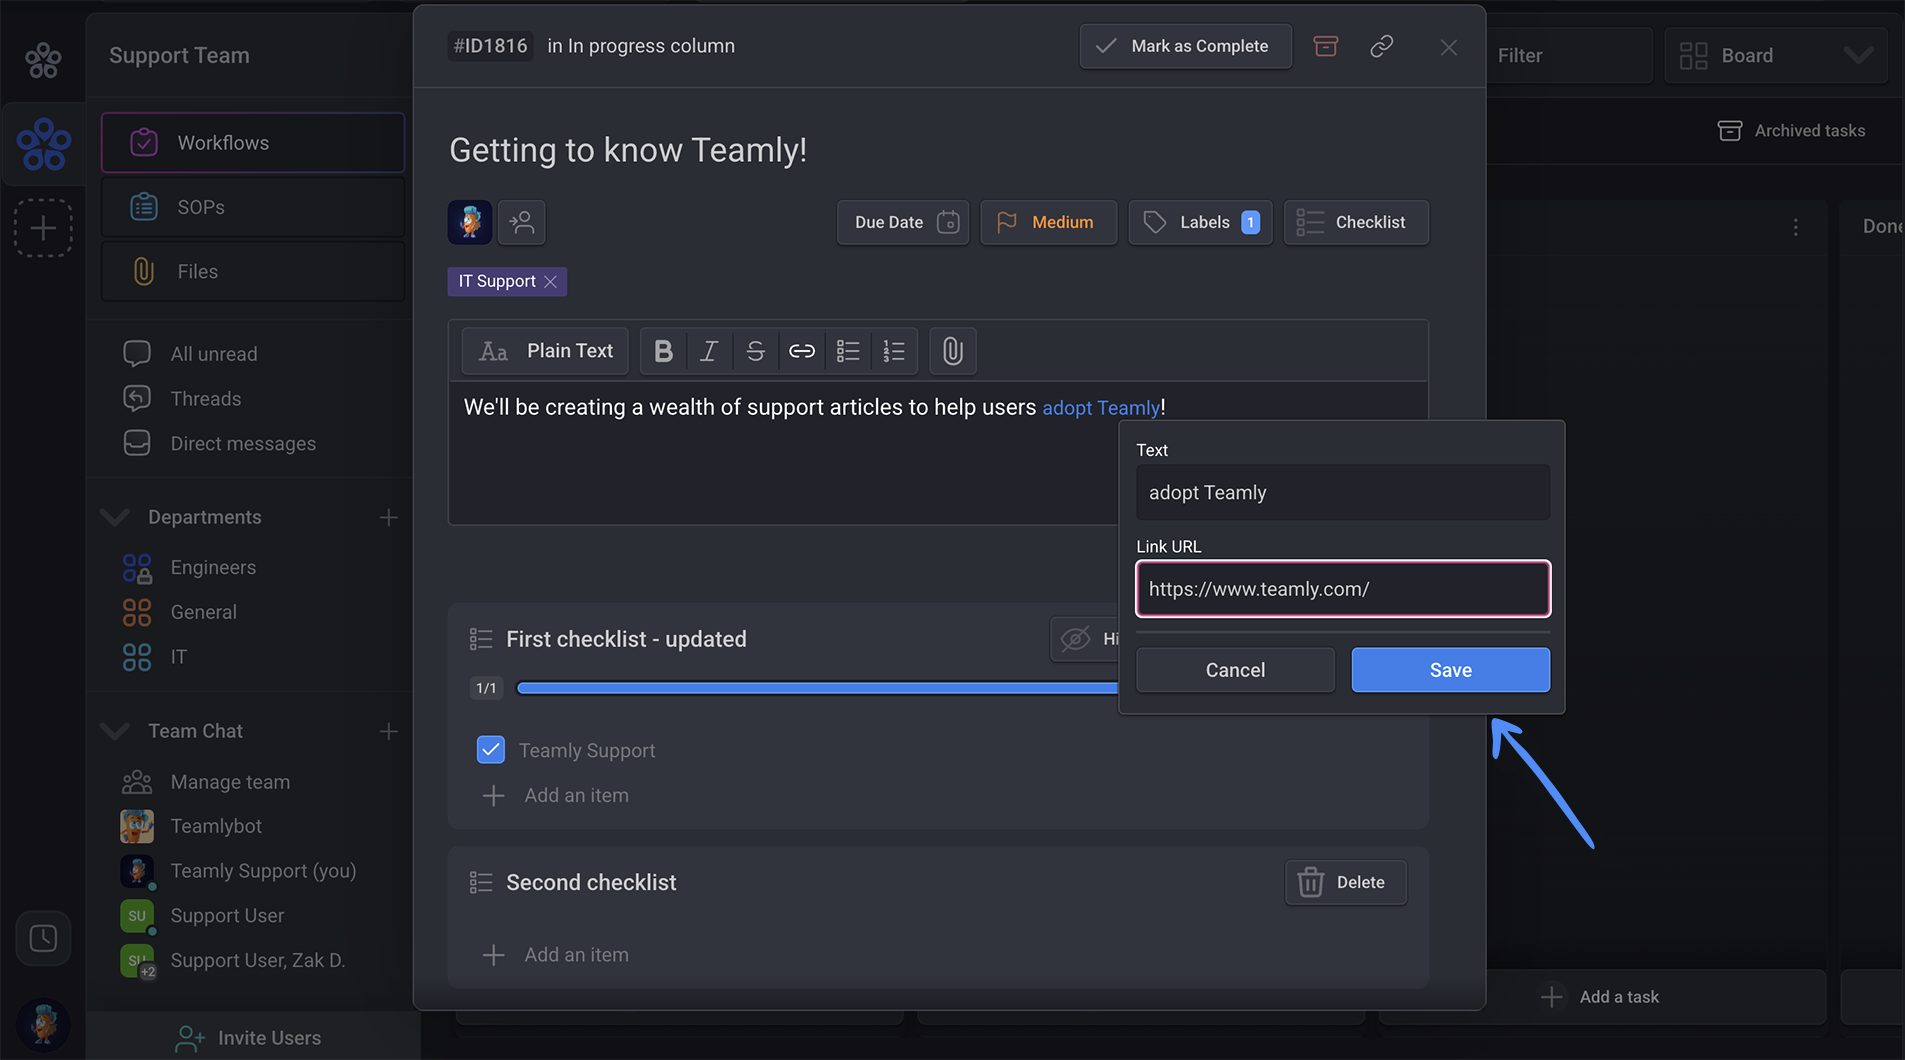The image size is (1905, 1060).
Task: Attach a file with paperclip icon
Action: point(953,351)
